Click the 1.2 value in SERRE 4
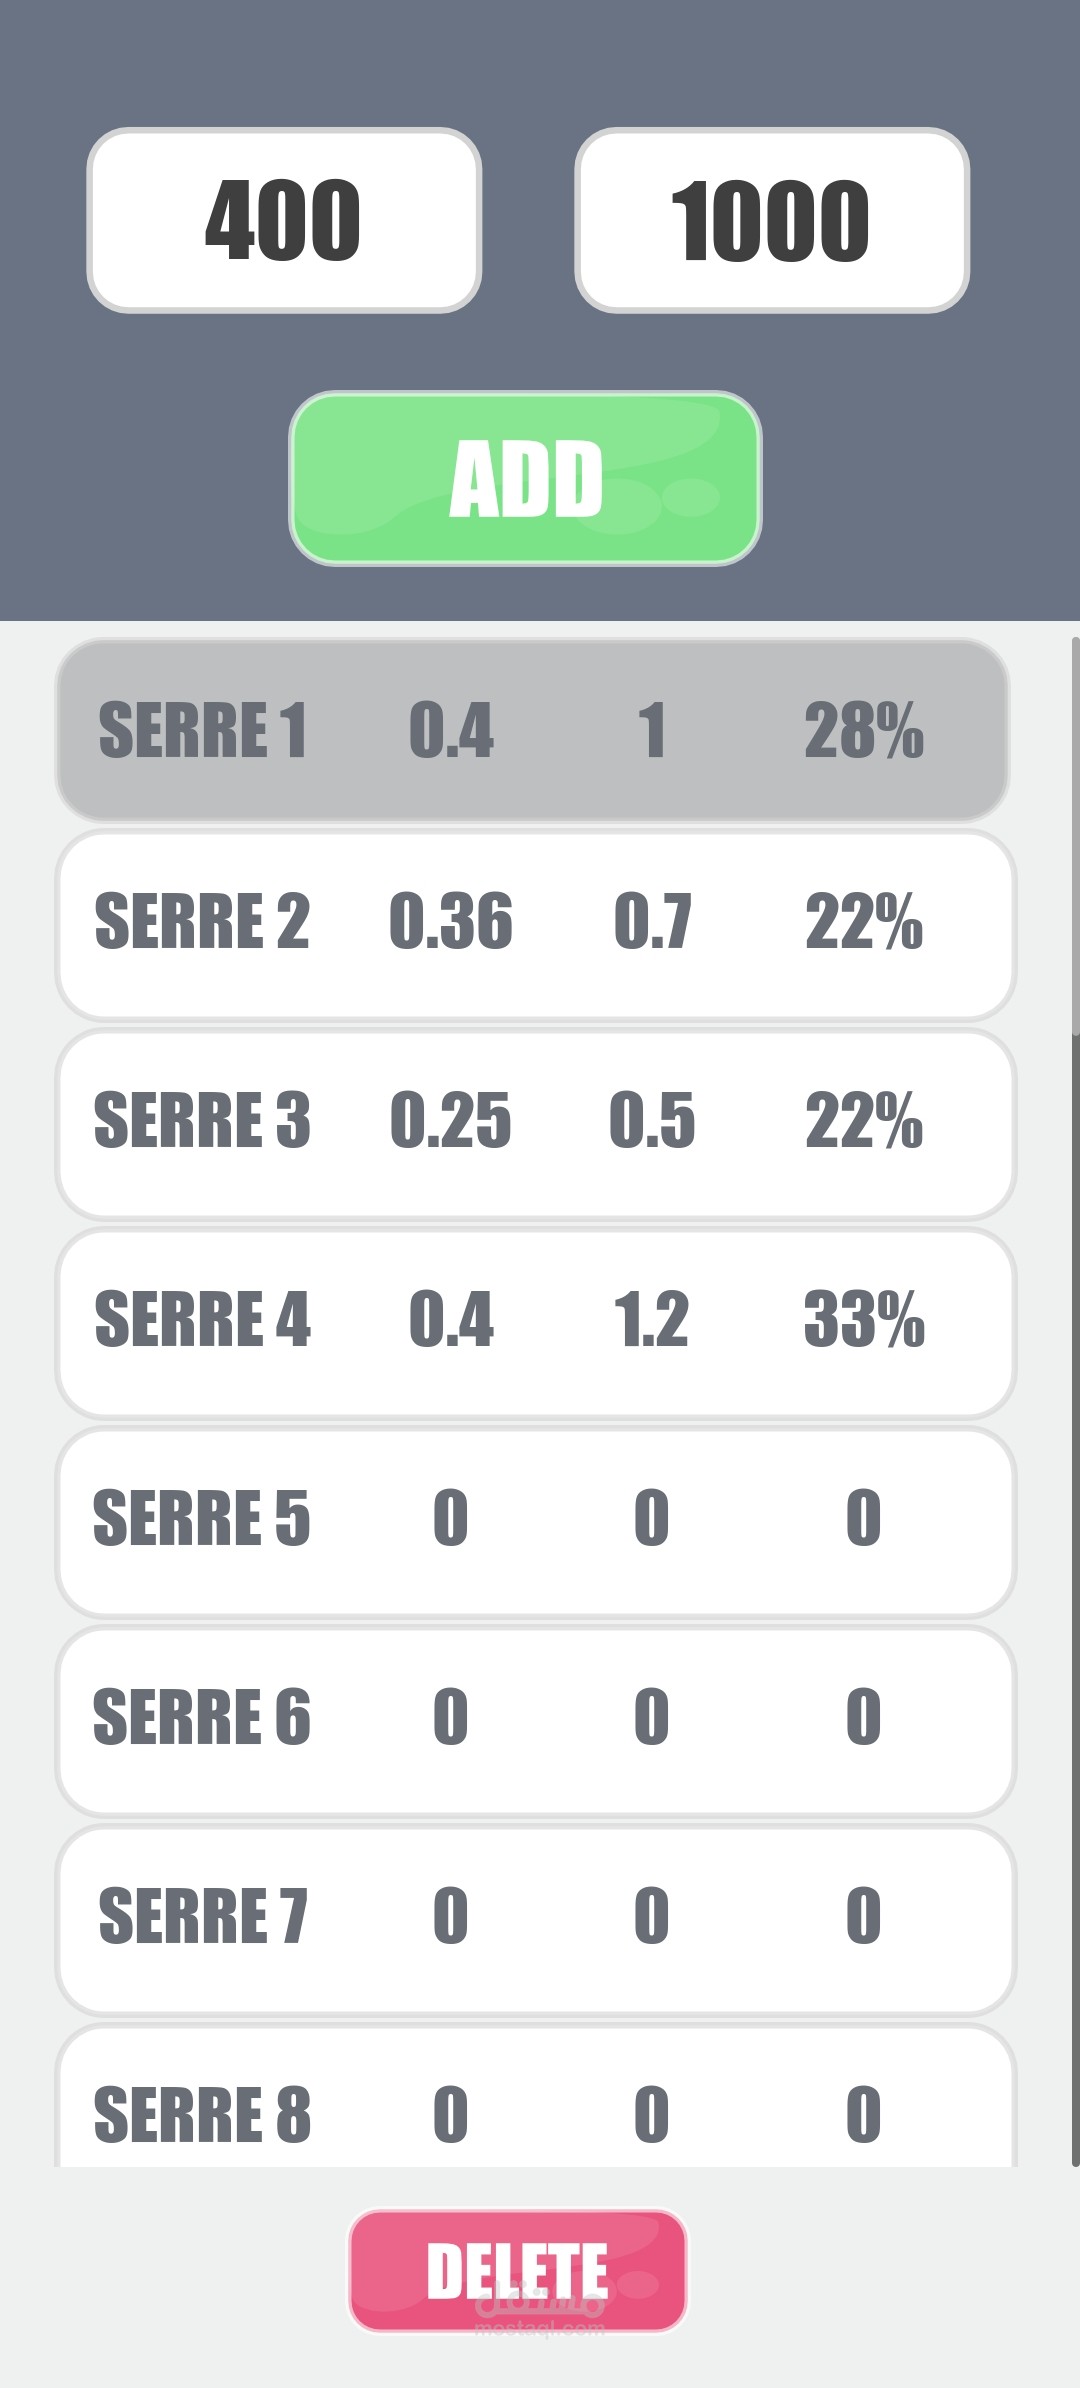The image size is (1080, 2388). point(651,1320)
